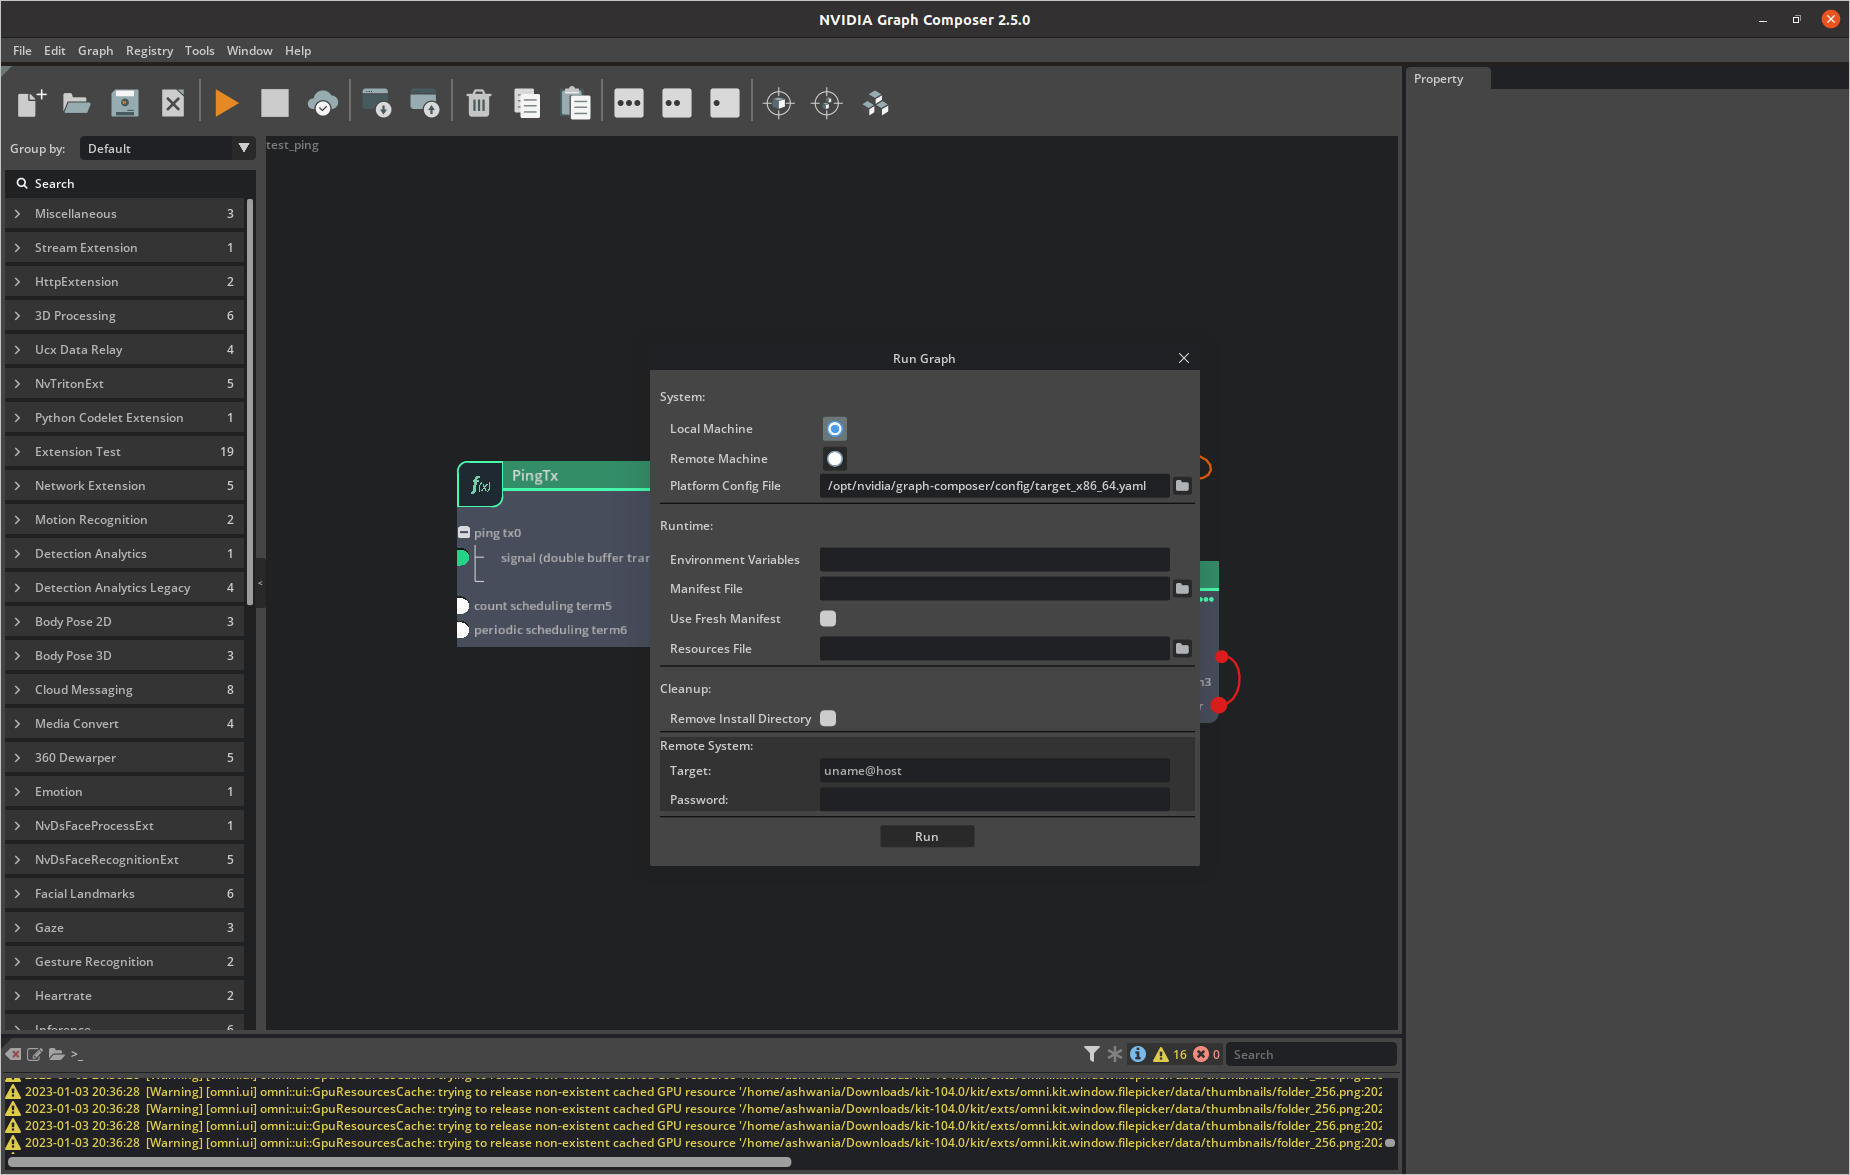
Task: Open the Help menu
Action: coord(298,51)
